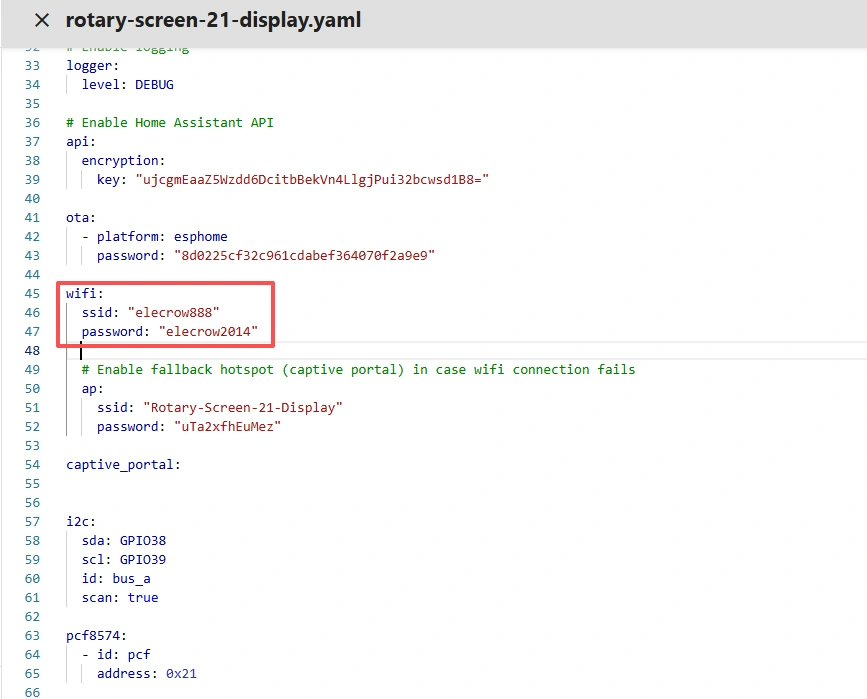Click the GPIO39 scl pin value
Viewport: 867px width, 699px height.
click(142, 560)
